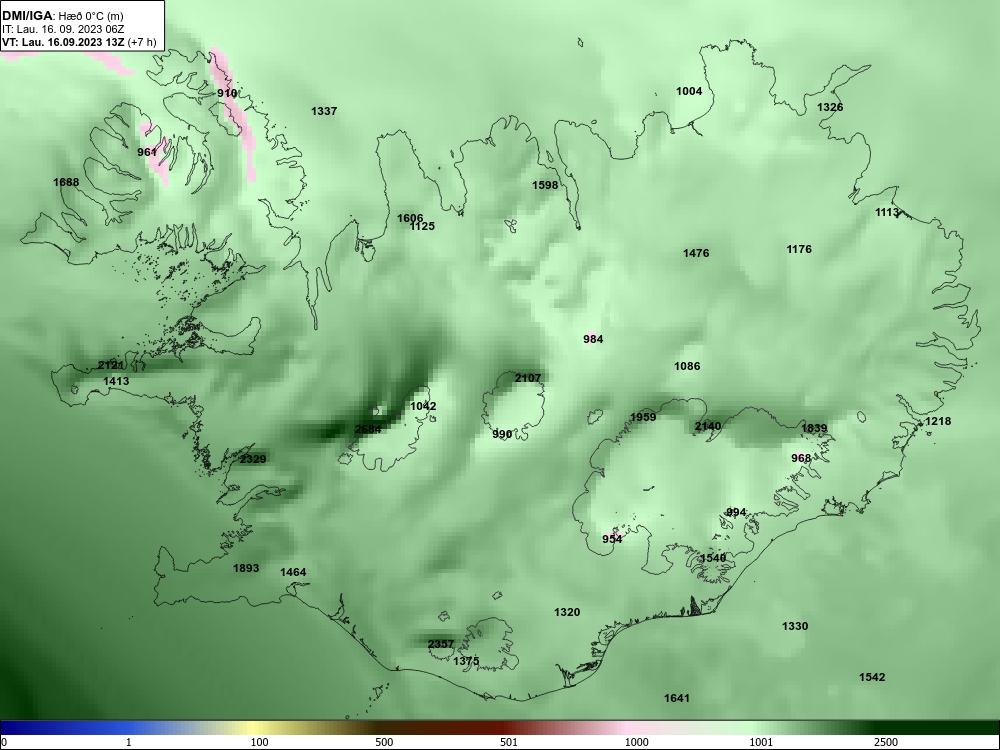Click the value 1540 on the map
Viewport: 1000px width, 750px height.
pos(713,558)
